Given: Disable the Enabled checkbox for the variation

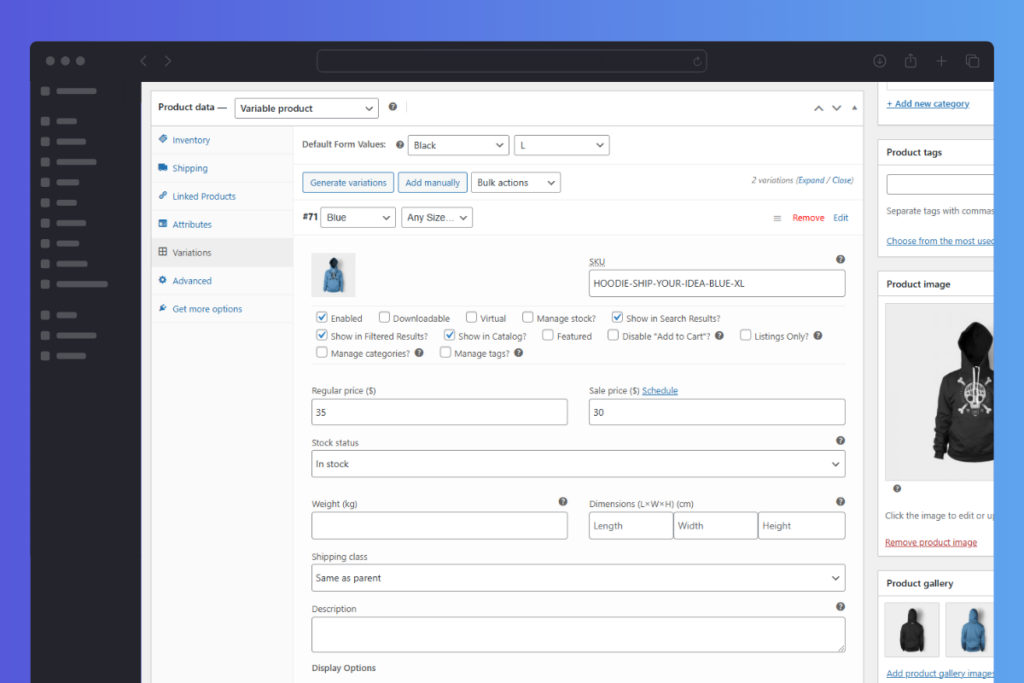Looking at the screenshot, I should click(x=321, y=317).
